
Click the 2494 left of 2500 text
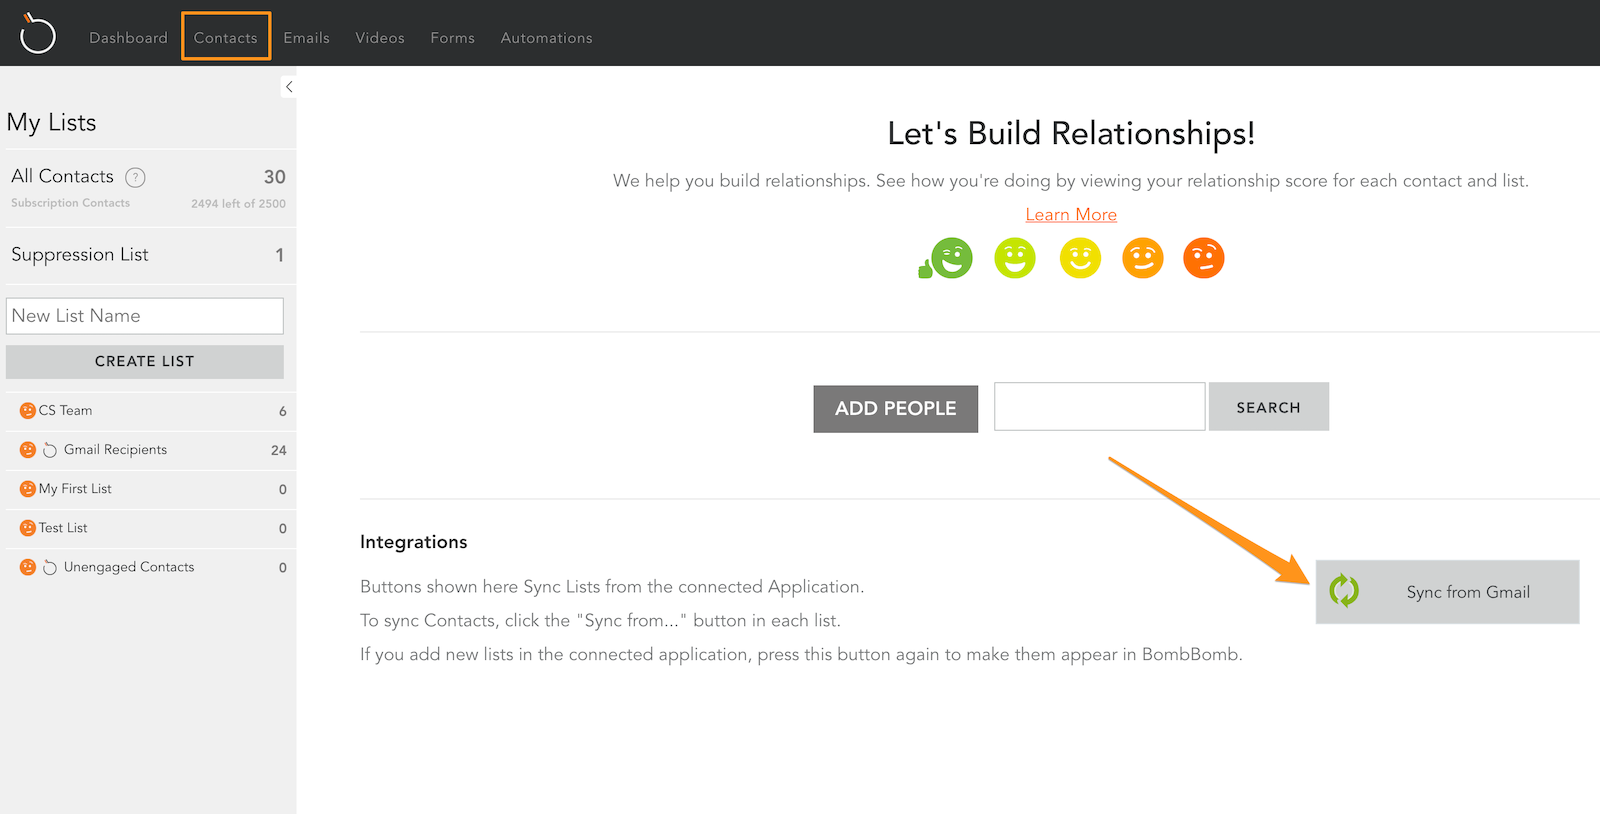[238, 204]
